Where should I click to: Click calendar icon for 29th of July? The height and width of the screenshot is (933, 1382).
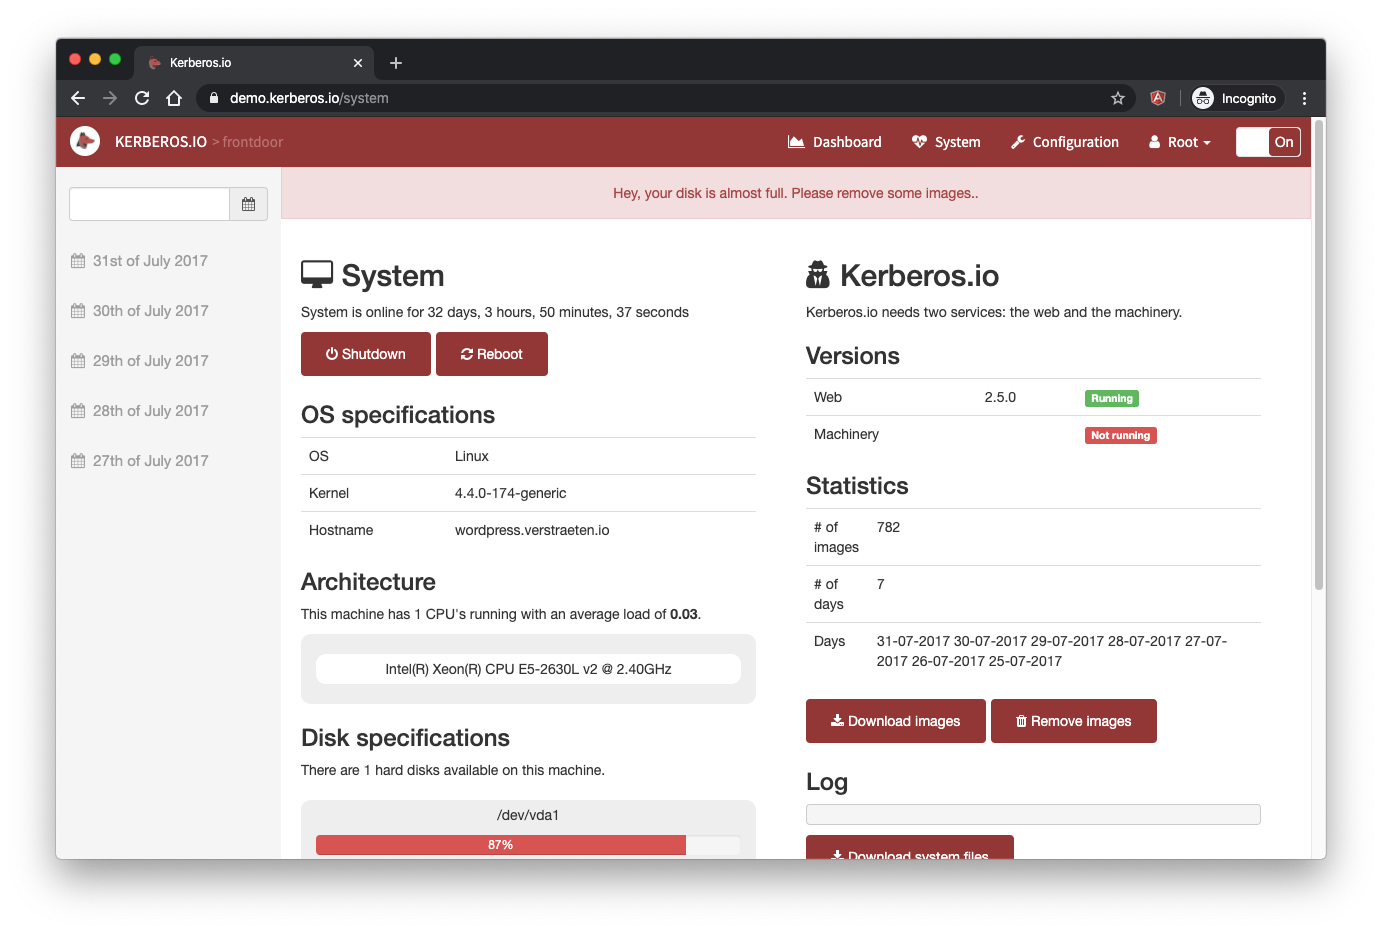[78, 361]
